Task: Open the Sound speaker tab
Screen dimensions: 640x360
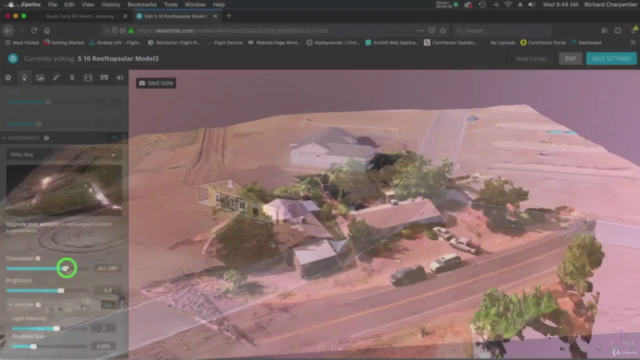Action: (120, 78)
